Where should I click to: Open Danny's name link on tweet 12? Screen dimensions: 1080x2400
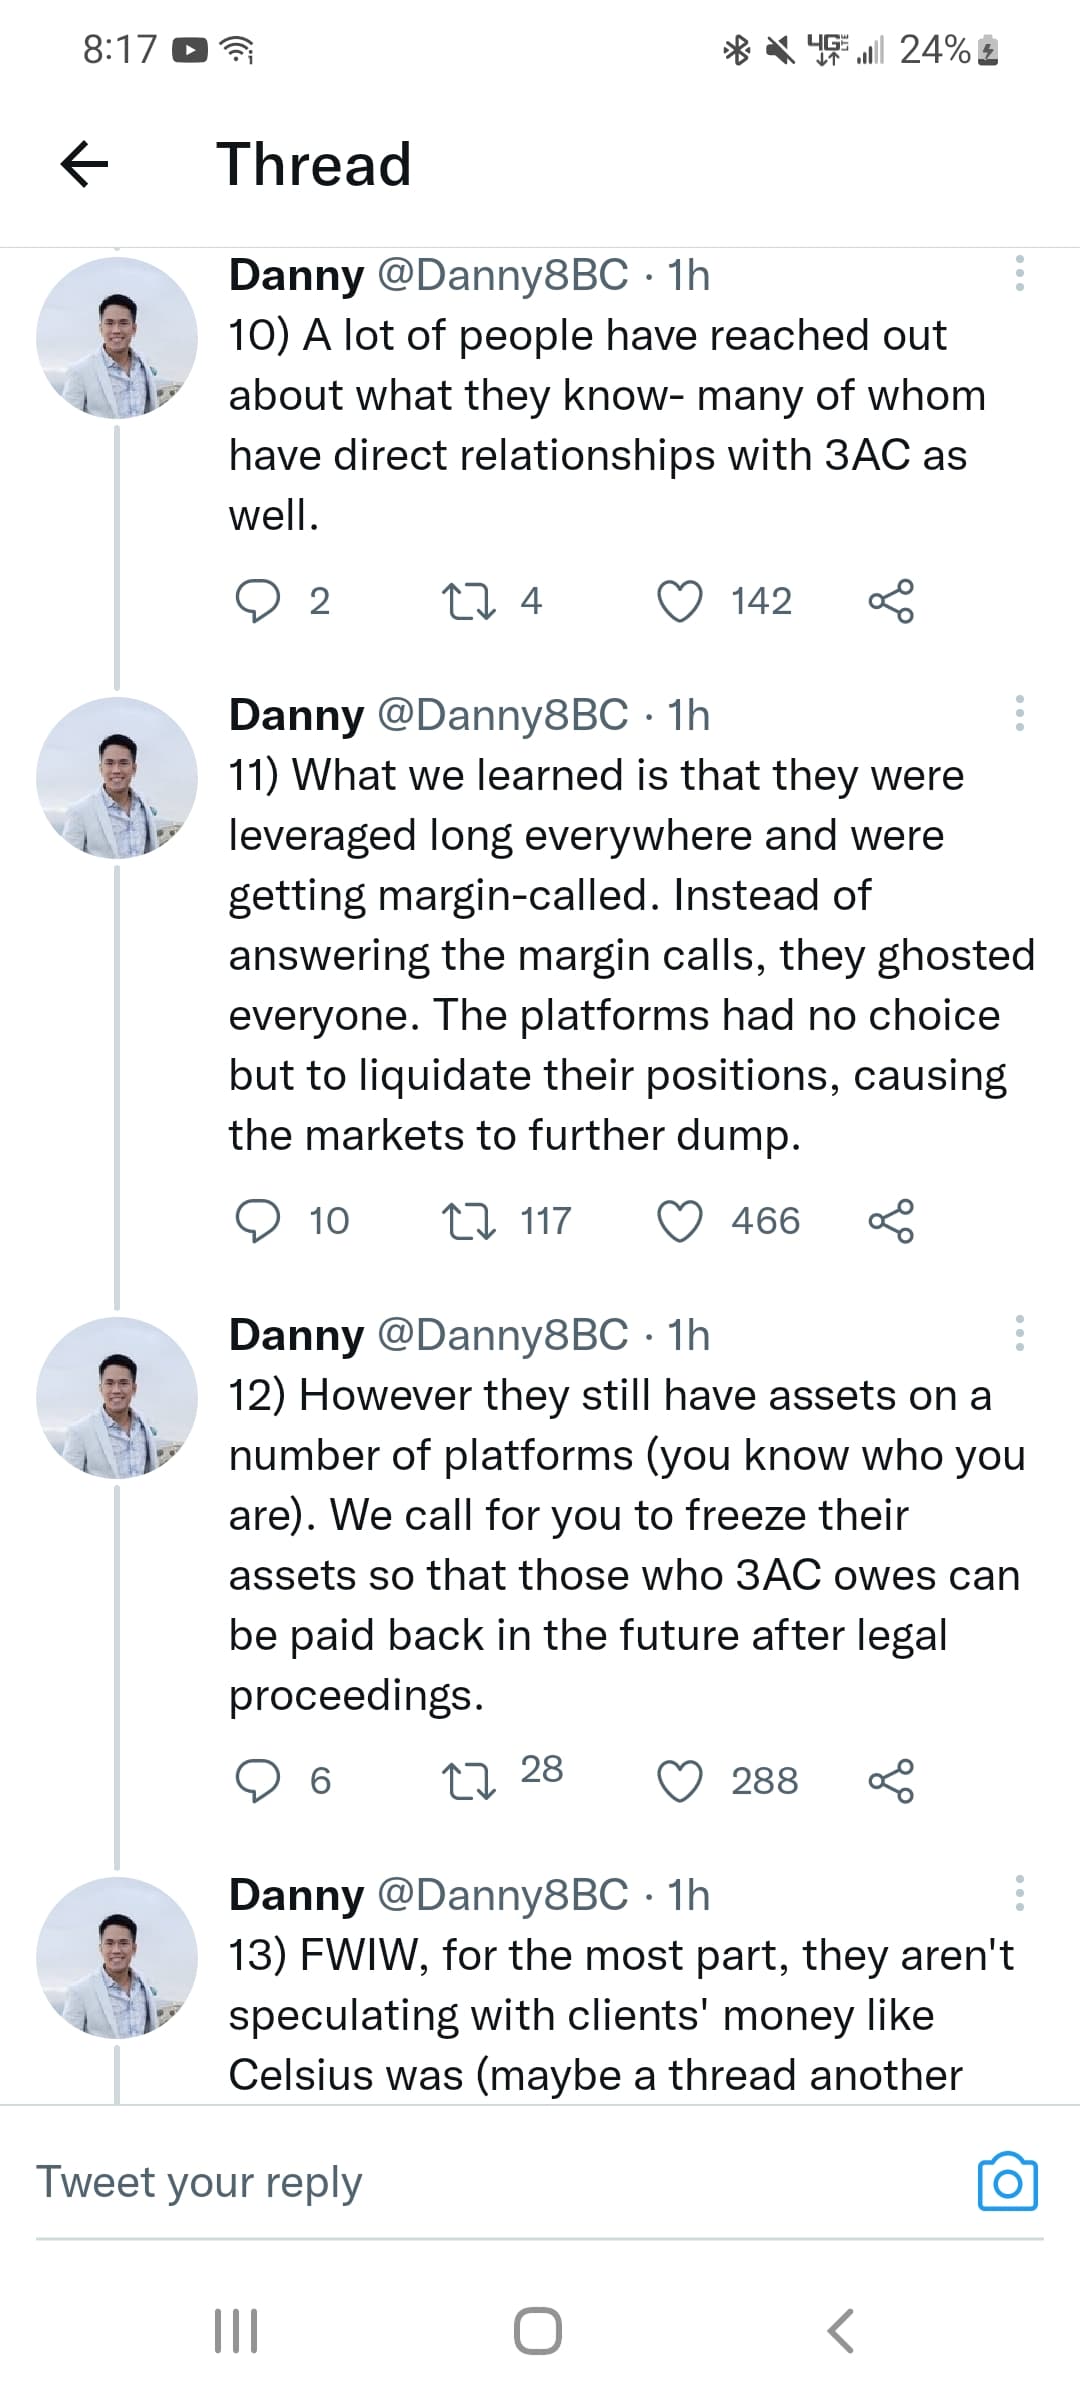tap(296, 1335)
